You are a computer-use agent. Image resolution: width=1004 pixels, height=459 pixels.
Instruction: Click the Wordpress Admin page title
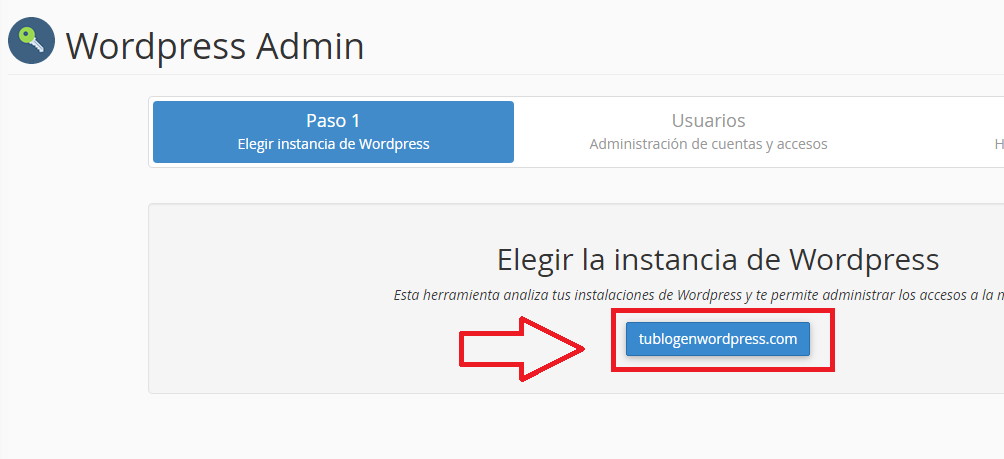(215, 45)
